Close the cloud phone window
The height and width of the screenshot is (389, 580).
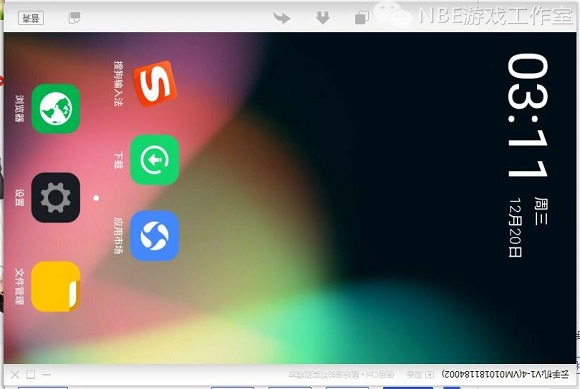[x=15, y=375]
